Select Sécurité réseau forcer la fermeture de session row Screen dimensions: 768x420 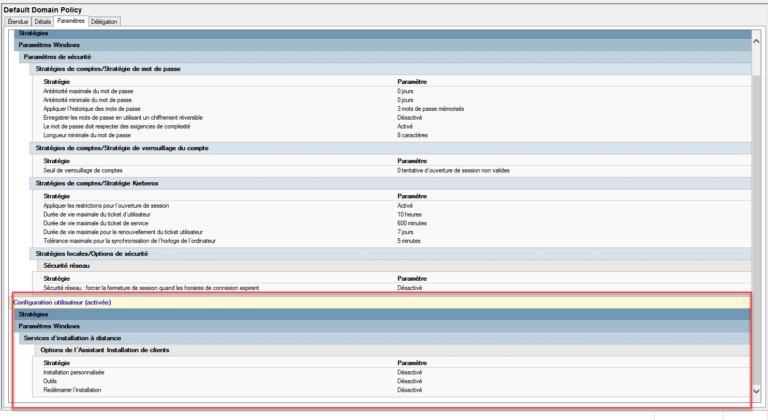click(x=392, y=288)
